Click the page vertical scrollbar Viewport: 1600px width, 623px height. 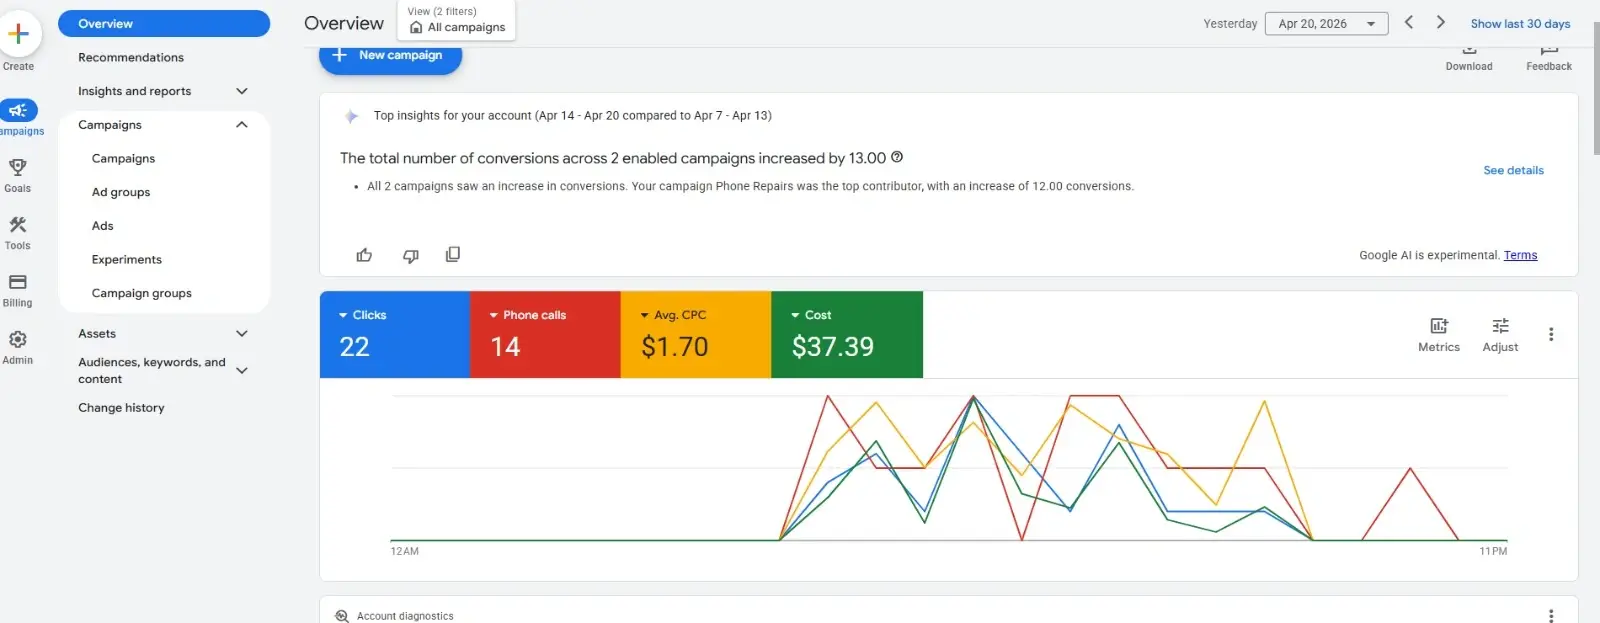[1595, 88]
